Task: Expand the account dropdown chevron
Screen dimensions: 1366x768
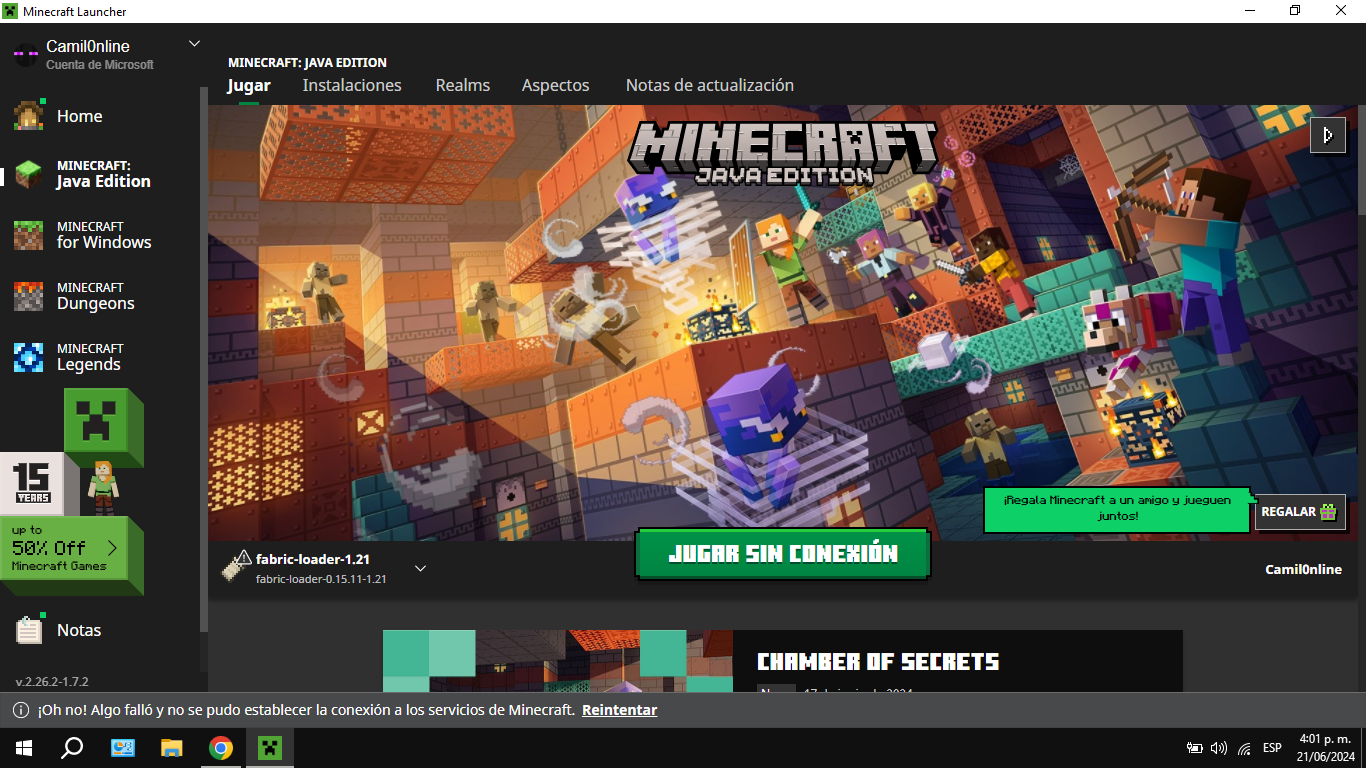Action: pyautogui.click(x=194, y=44)
